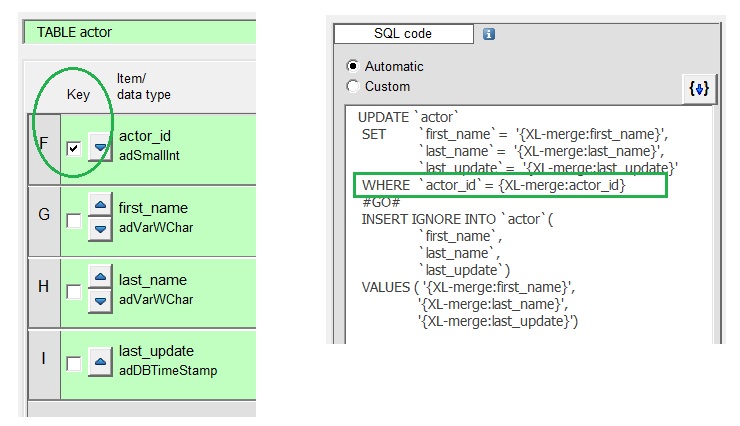Move last_name down with its down arrow
The image size is (740, 426).
(x=100, y=301)
